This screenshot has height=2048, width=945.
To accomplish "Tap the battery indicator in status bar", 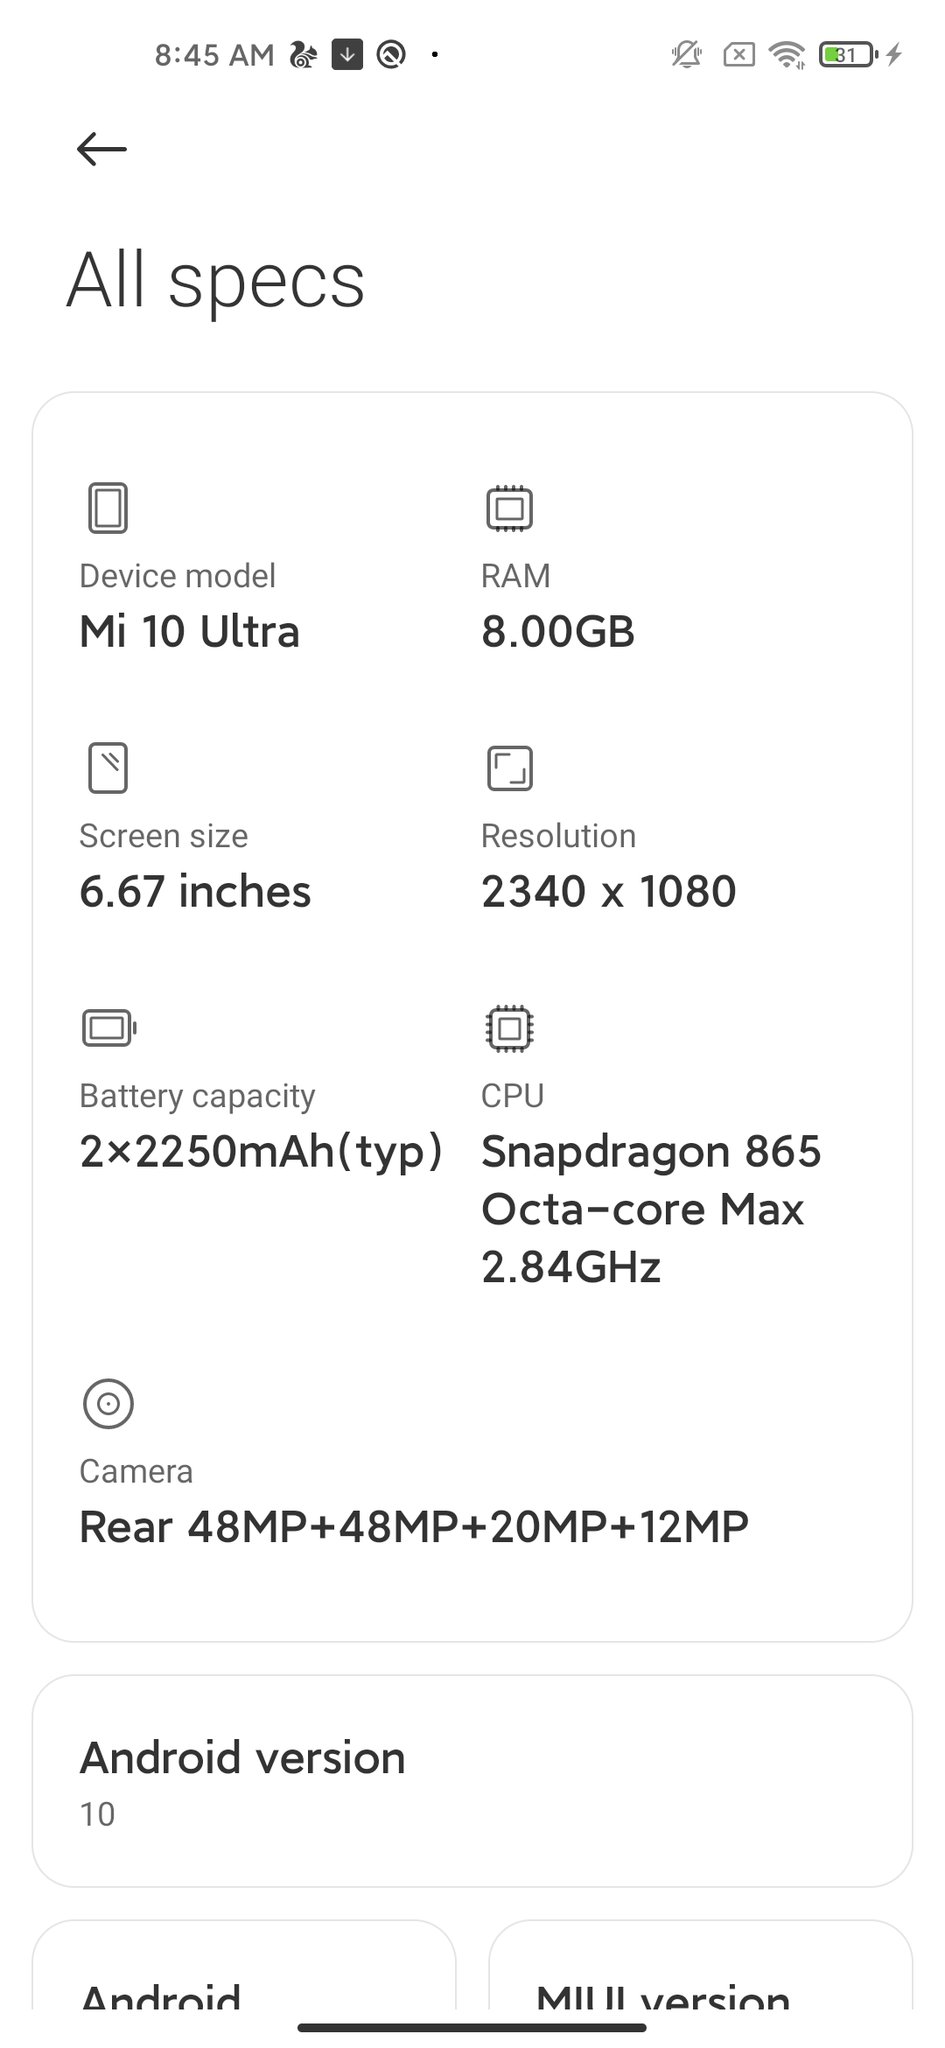I will [847, 55].
